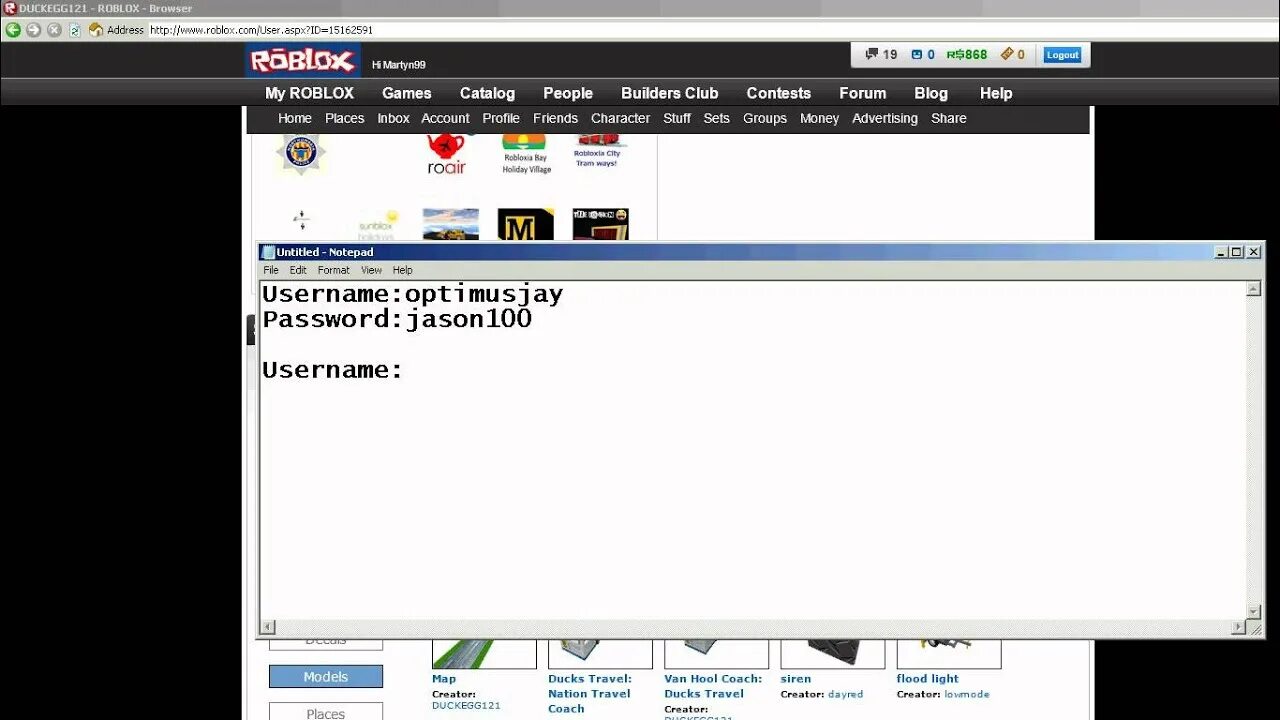Click the browser Home house icon
The image size is (1280, 720).
click(96, 30)
